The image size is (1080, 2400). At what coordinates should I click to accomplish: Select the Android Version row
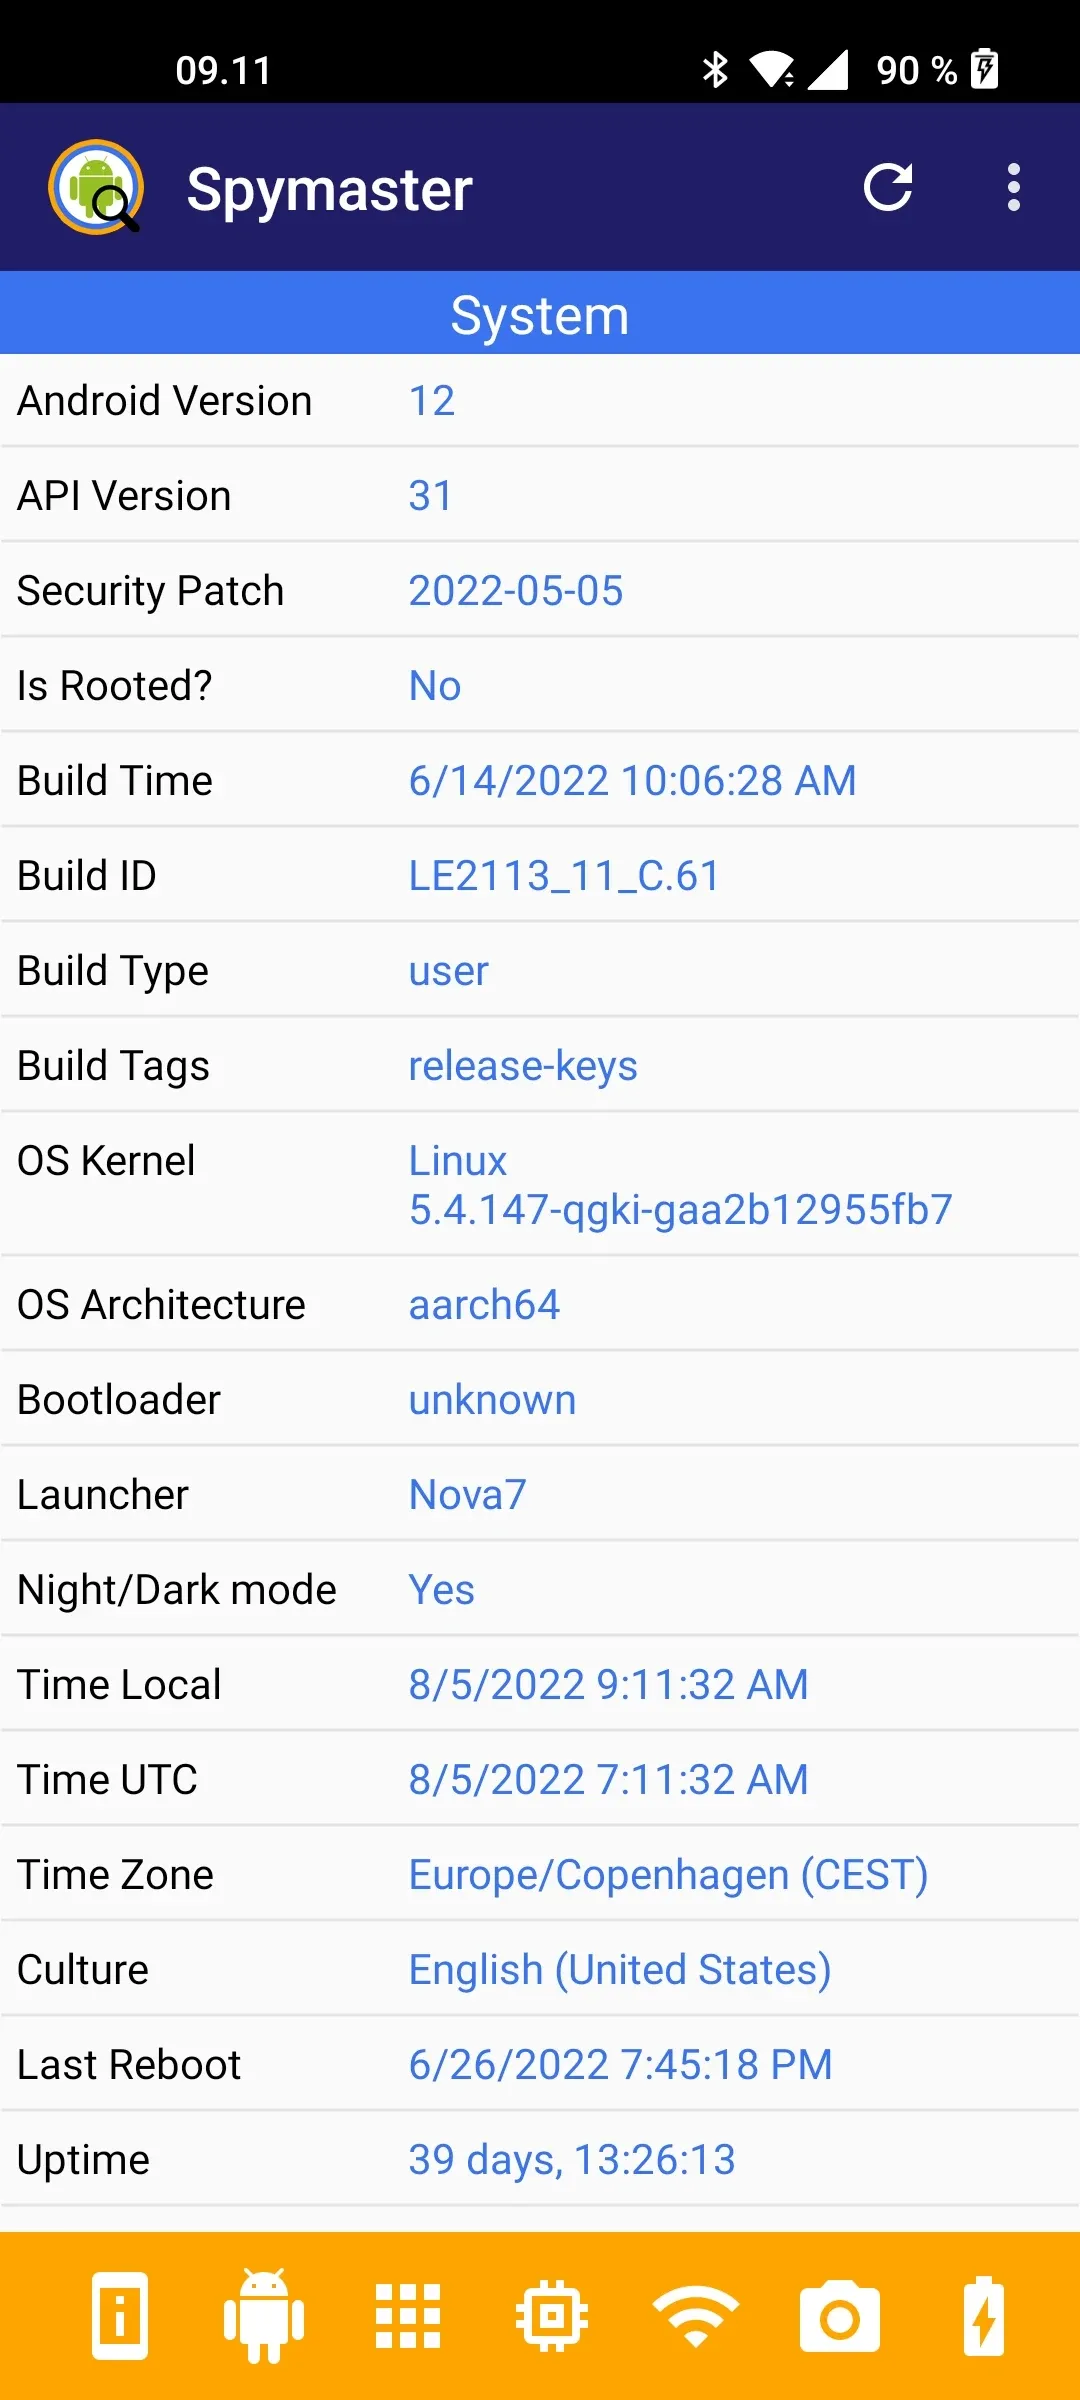point(540,401)
